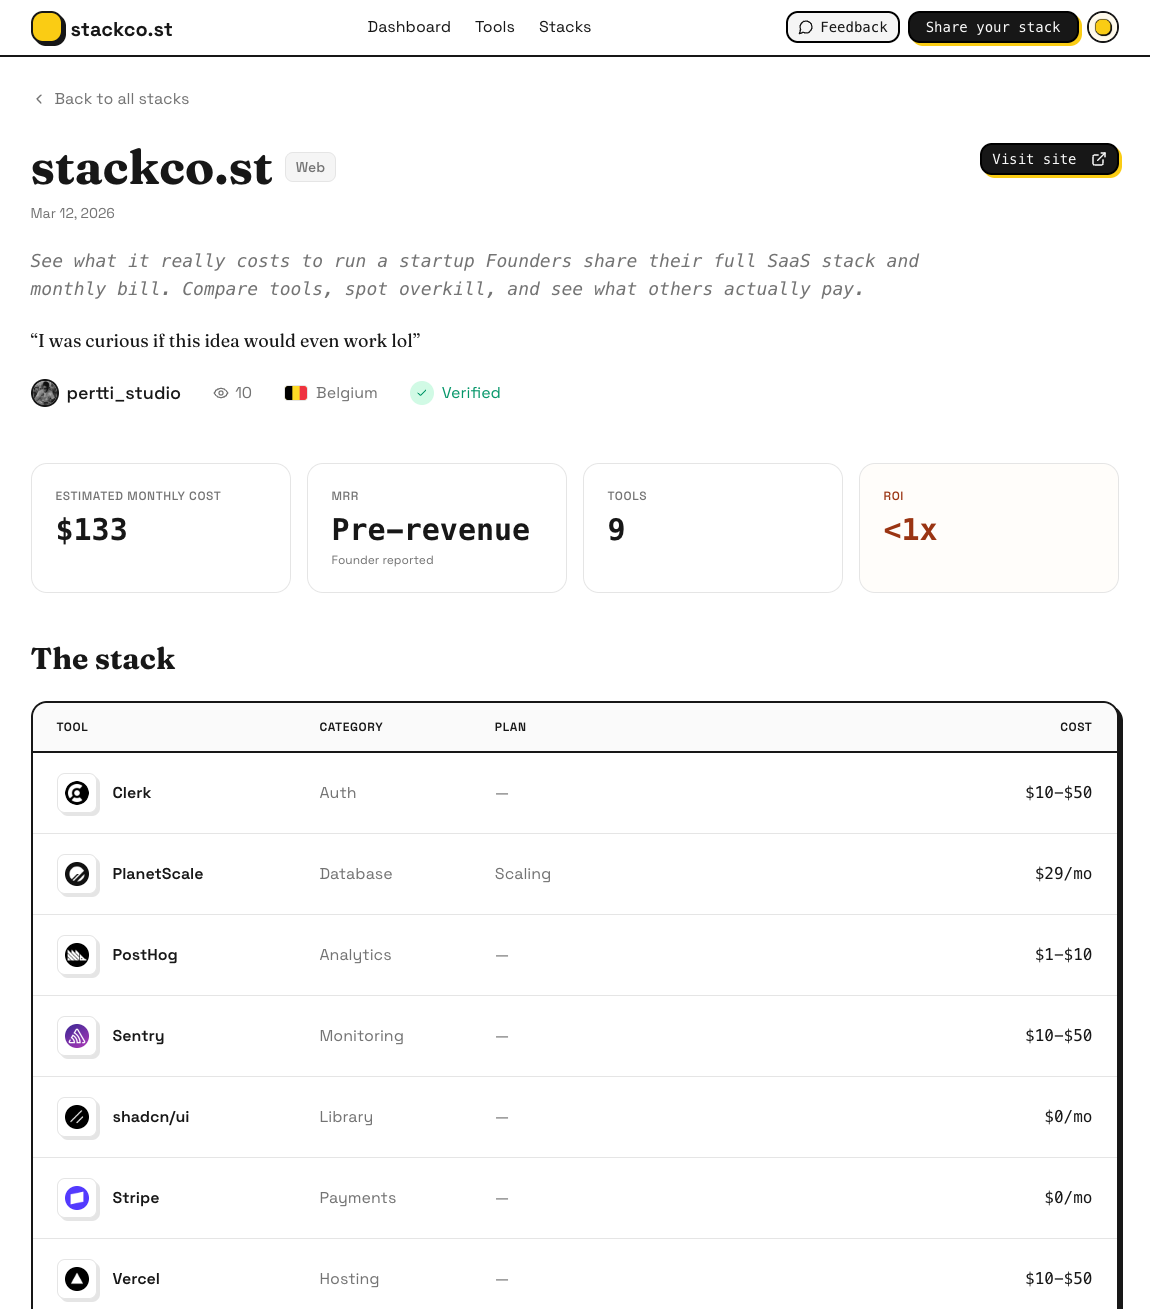Image resolution: width=1150 pixels, height=1309 pixels.
Task: Switch to the Stacks section
Action: coord(565,27)
